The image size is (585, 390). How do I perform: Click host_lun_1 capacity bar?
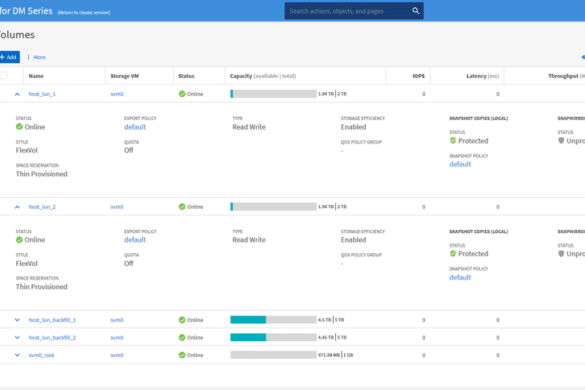coord(273,94)
